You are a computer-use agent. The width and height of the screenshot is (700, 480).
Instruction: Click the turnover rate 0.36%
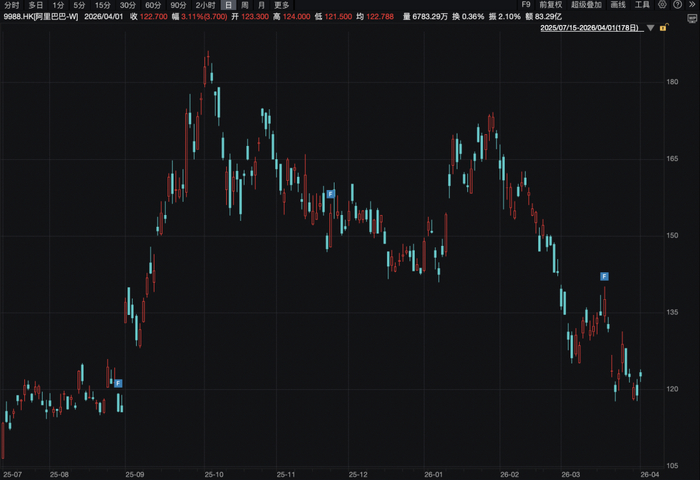pyautogui.click(x=473, y=17)
